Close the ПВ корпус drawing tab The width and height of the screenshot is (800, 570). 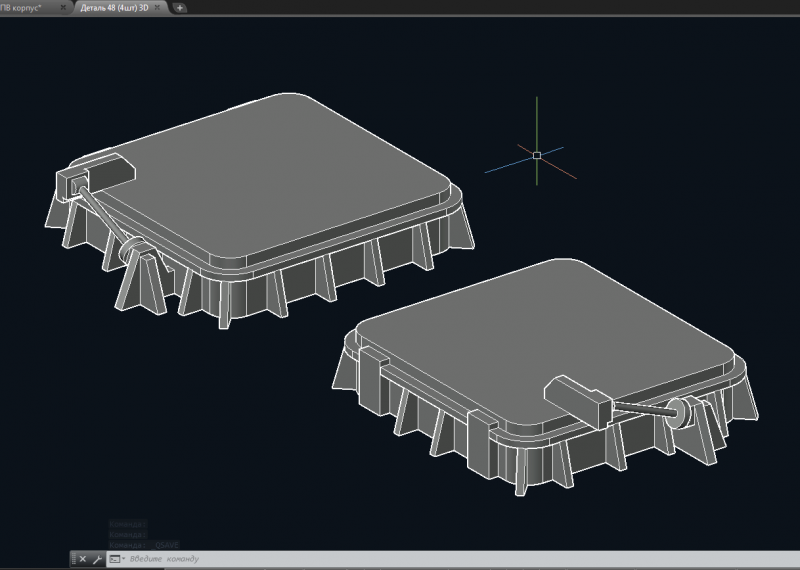[x=63, y=6]
